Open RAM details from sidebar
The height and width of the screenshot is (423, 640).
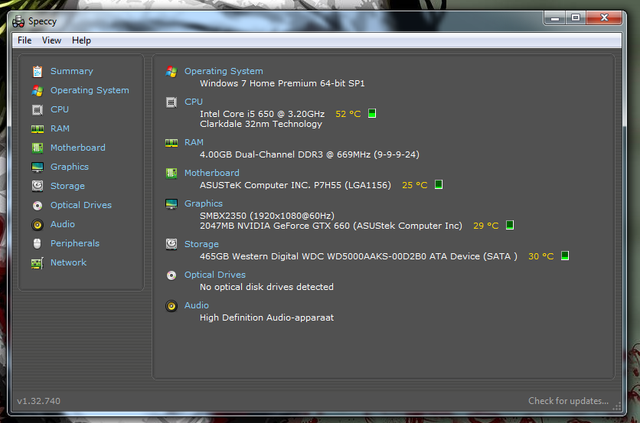60,129
